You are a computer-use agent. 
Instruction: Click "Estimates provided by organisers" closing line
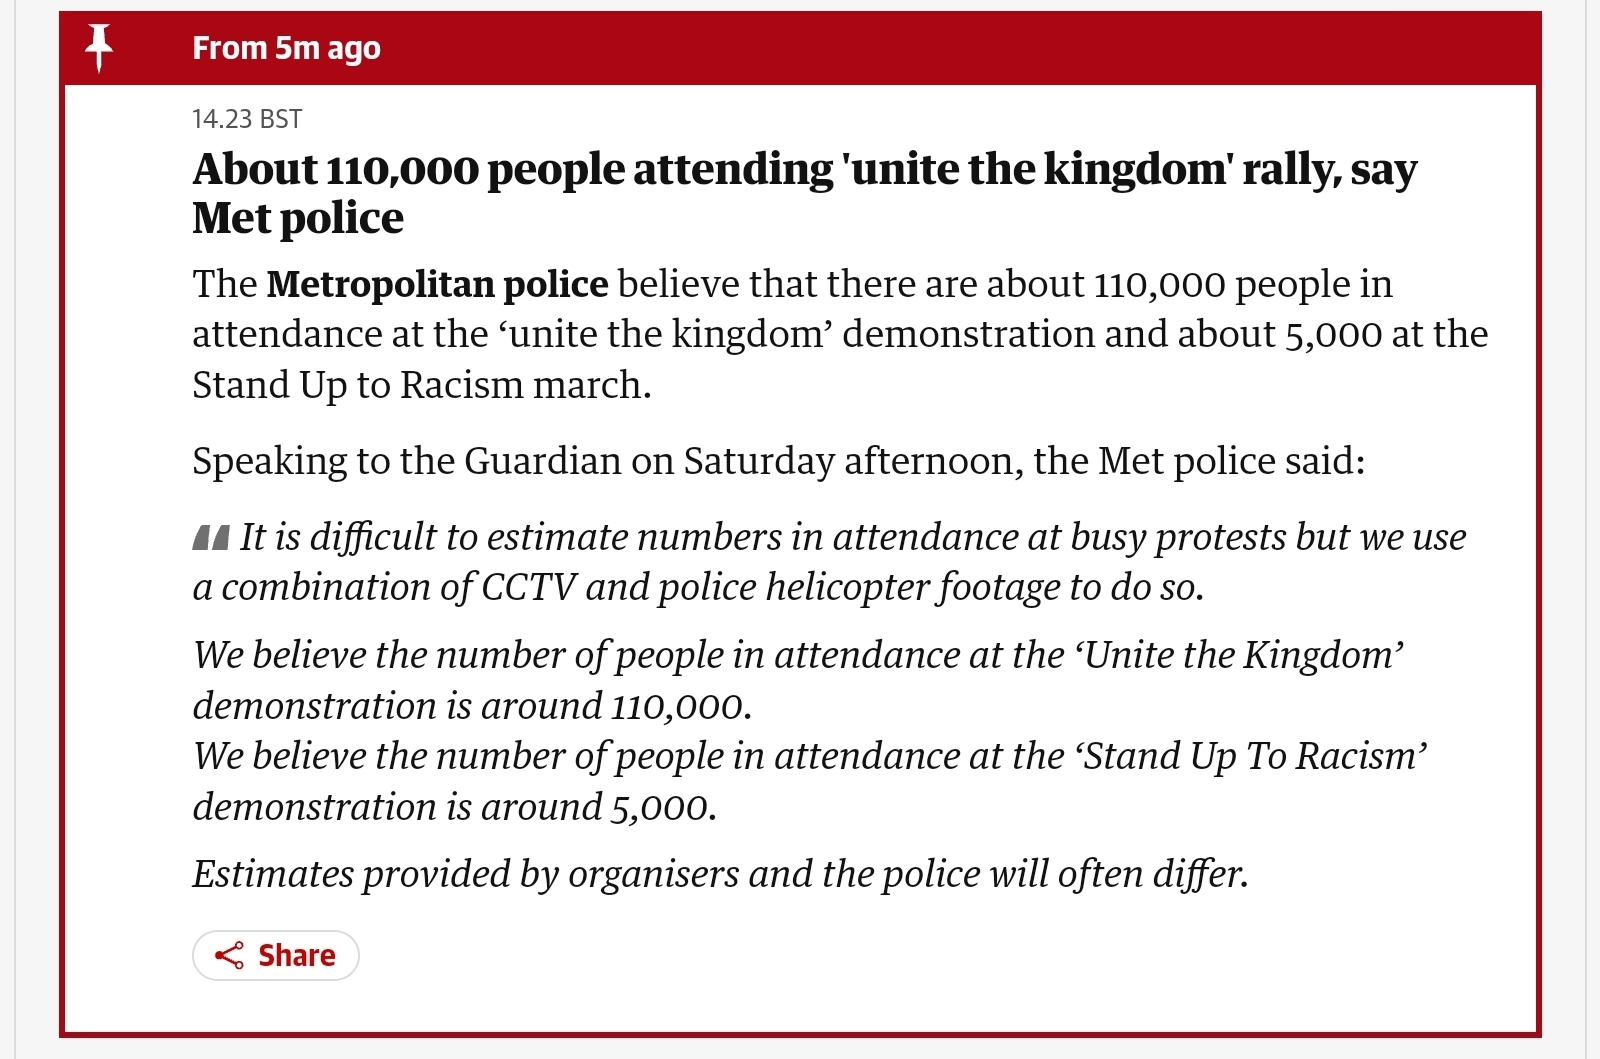pyautogui.click(x=720, y=874)
